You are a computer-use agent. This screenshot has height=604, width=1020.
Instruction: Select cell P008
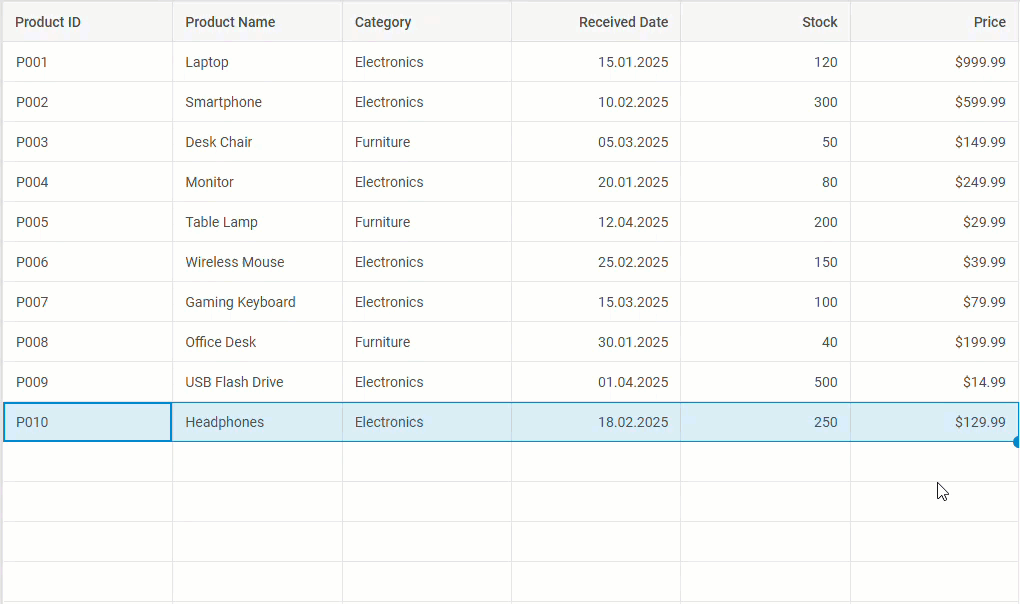[87, 342]
